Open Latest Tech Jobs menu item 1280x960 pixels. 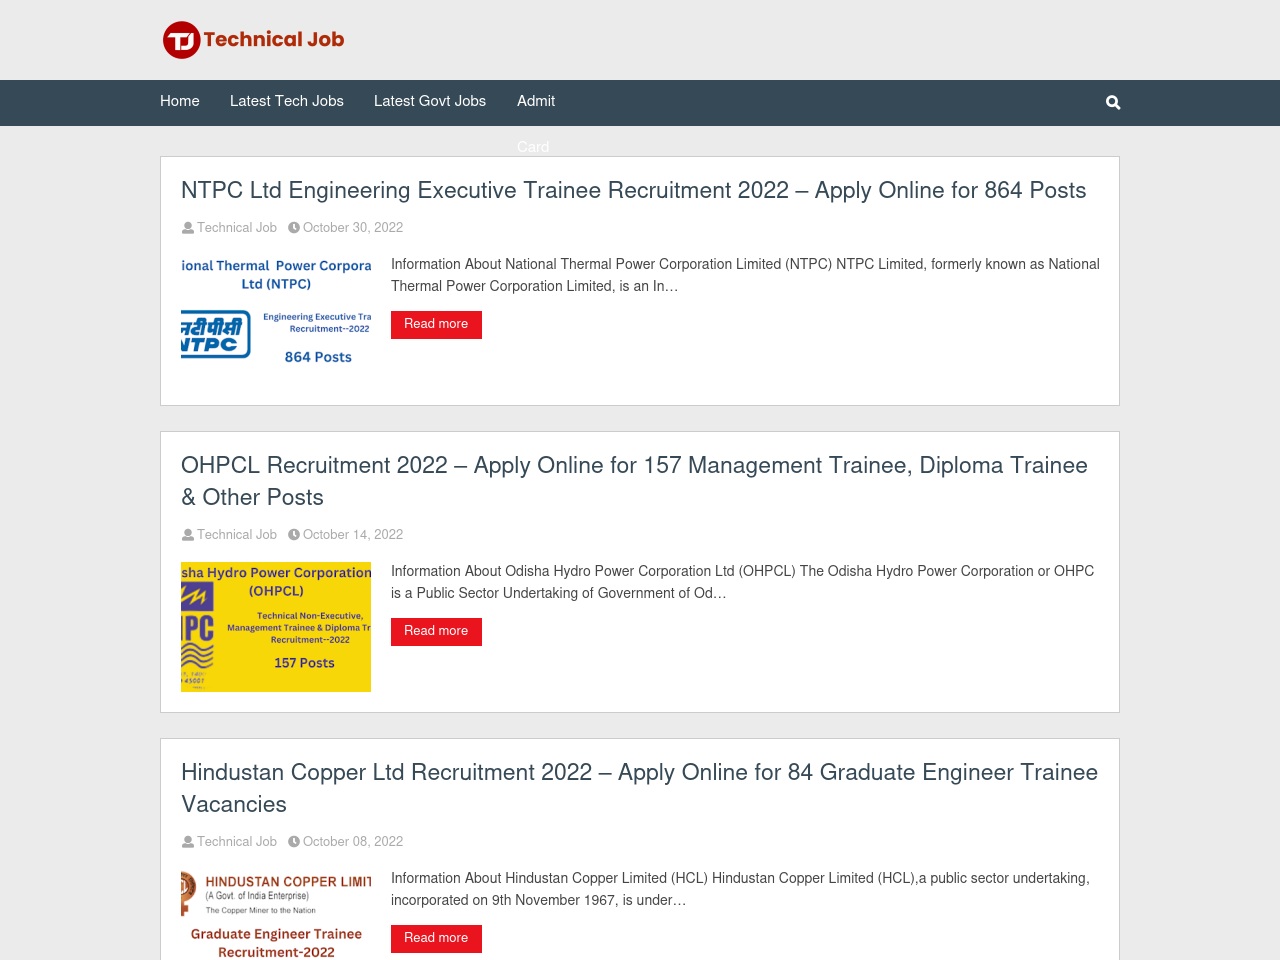pos(287,101)
